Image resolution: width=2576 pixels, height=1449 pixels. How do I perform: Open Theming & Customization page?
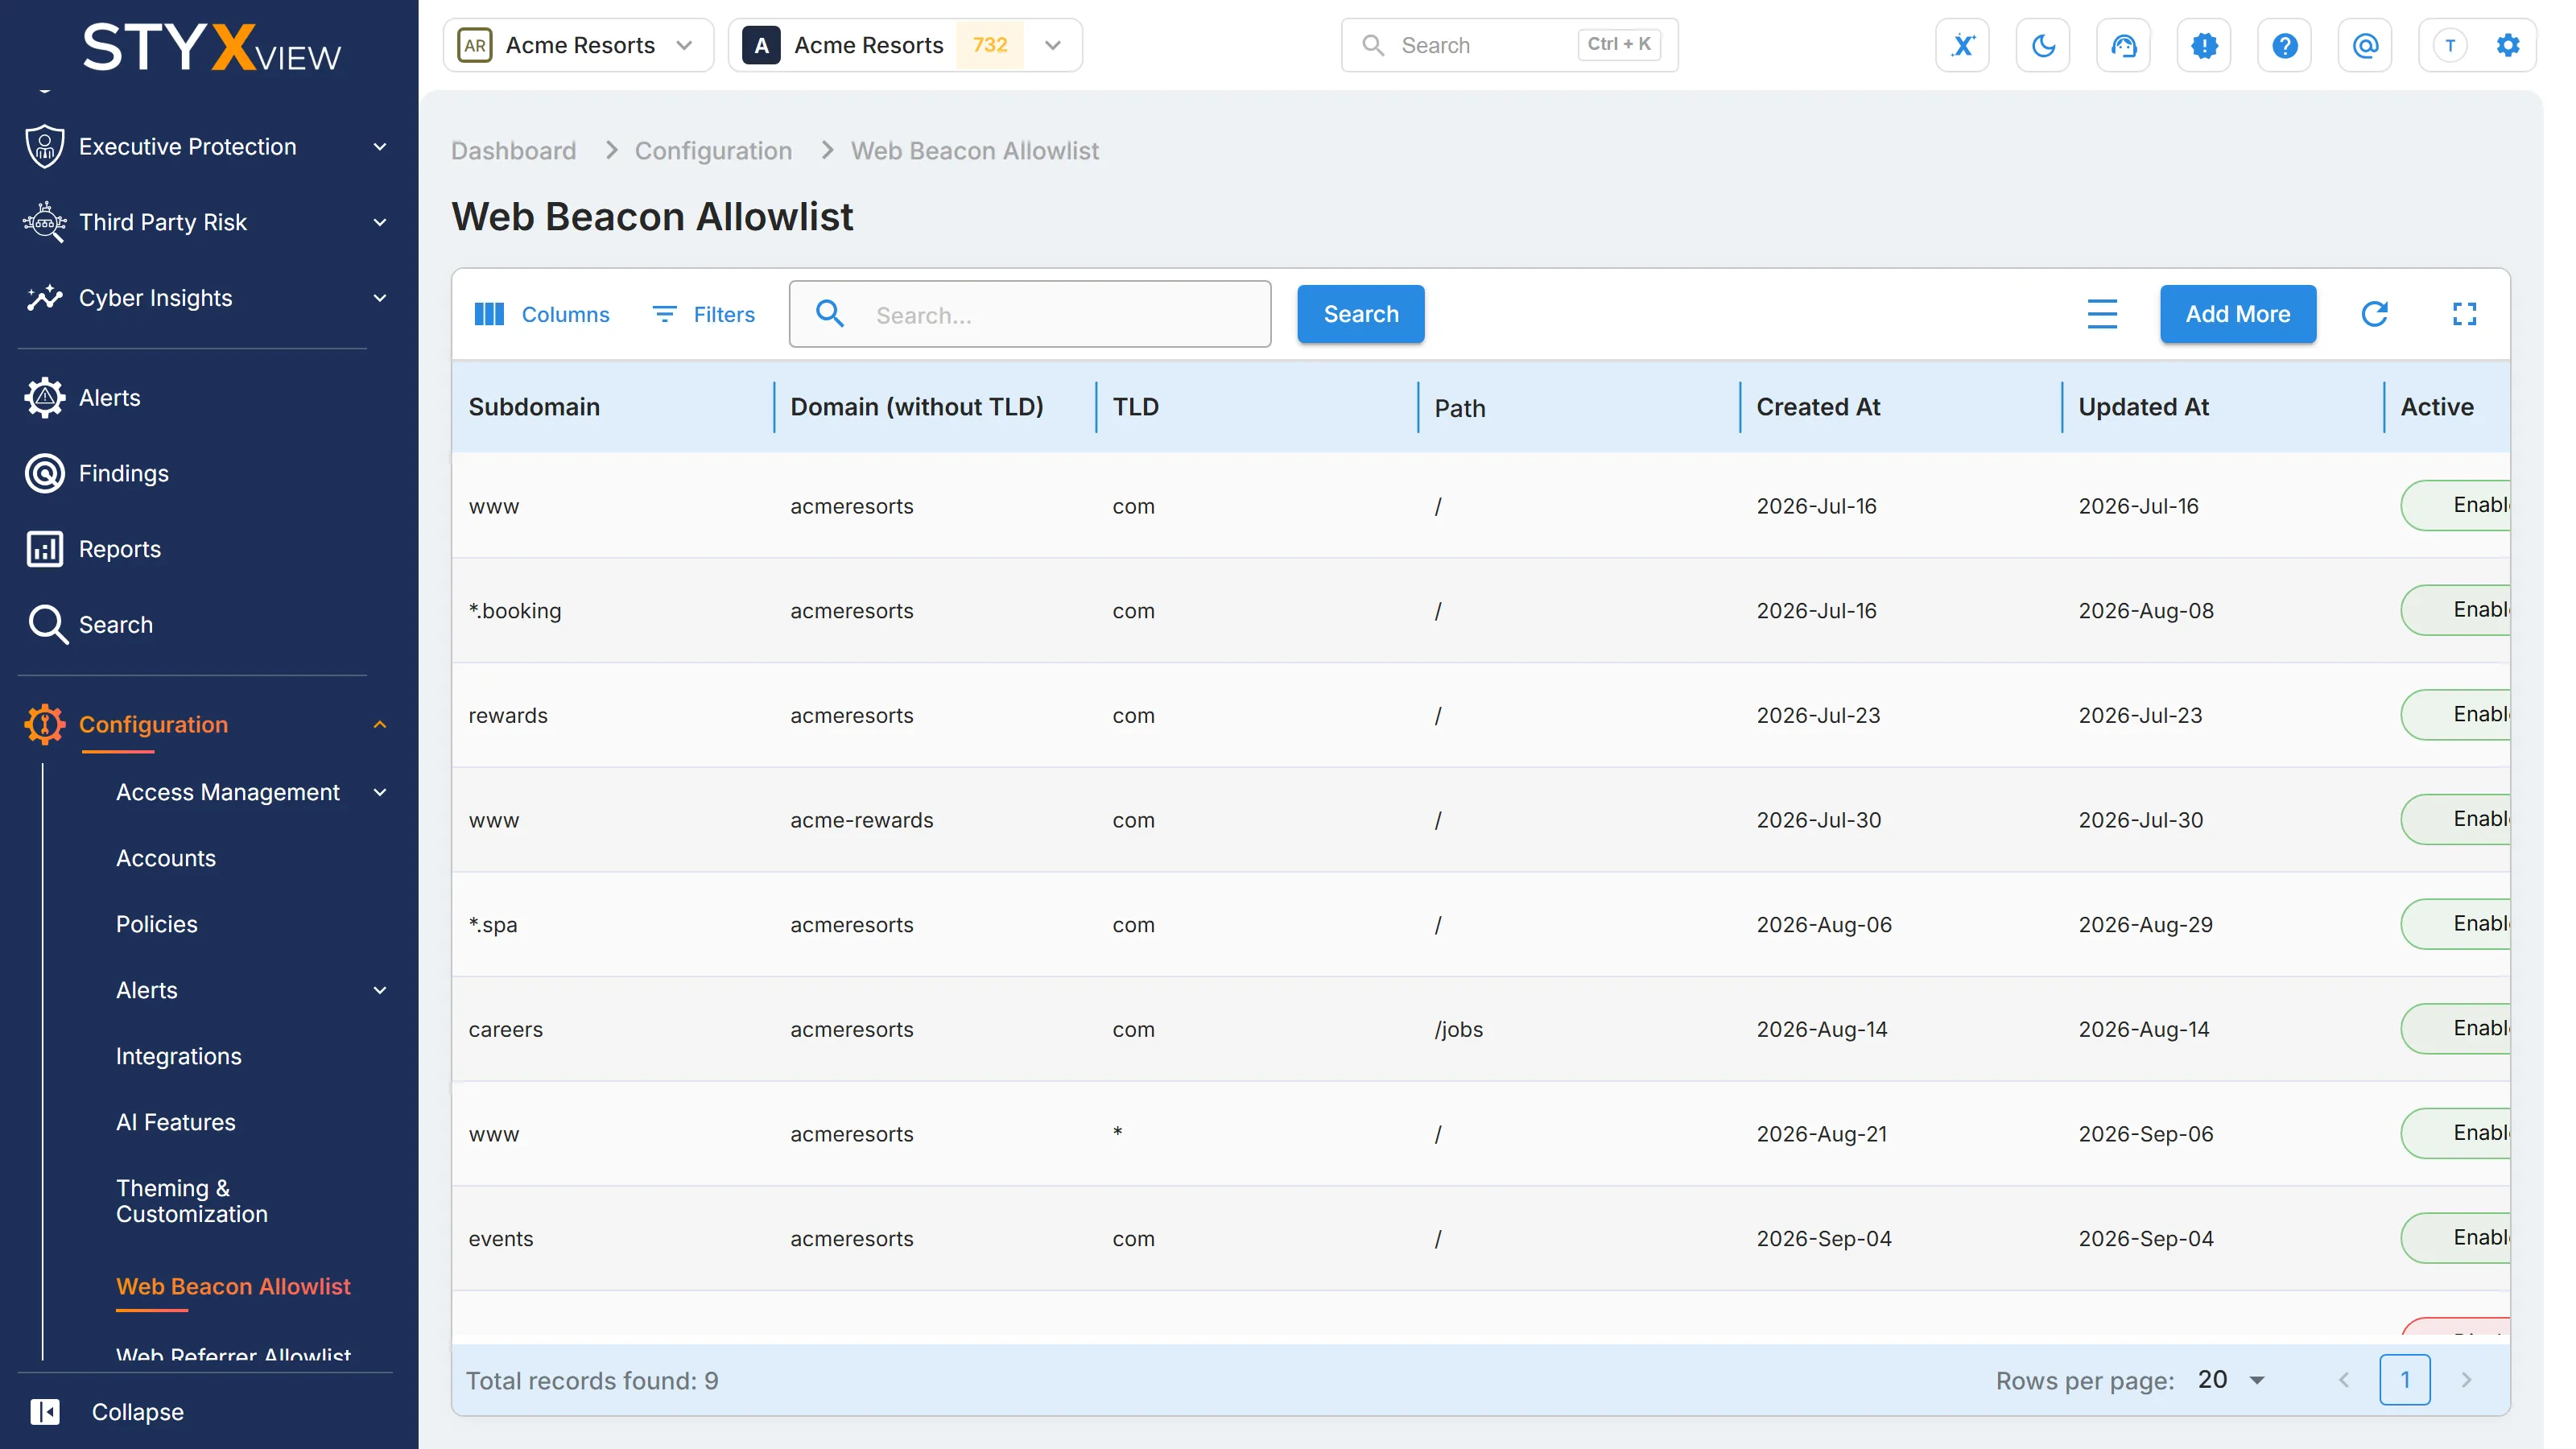(192, 1201)
